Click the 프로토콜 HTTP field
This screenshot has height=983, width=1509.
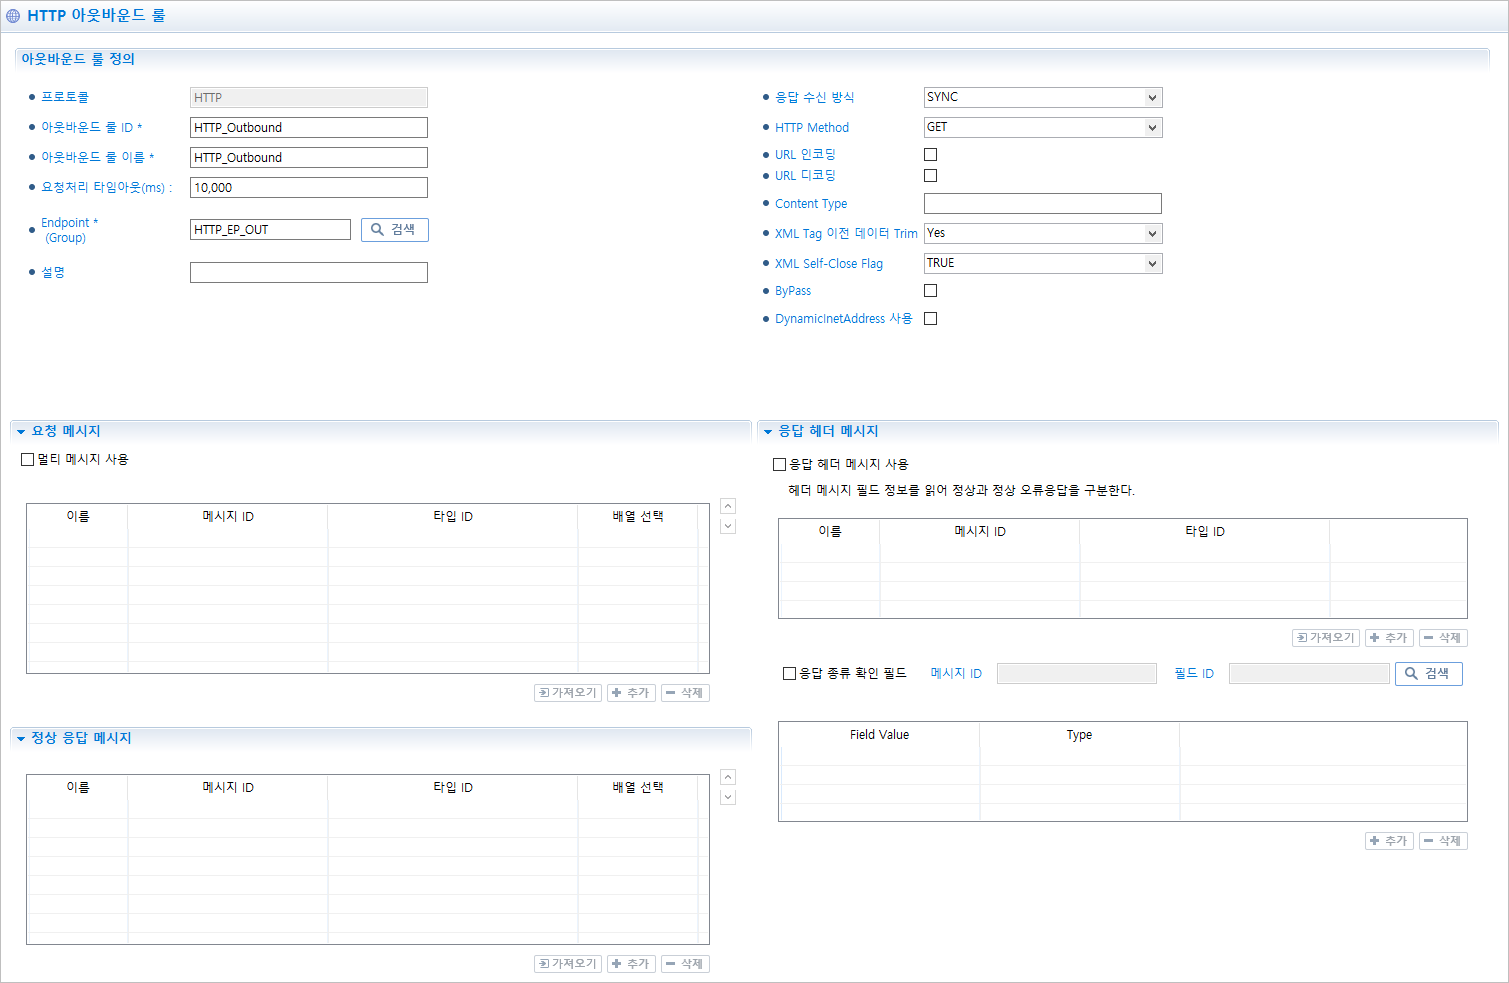point(309,97)
